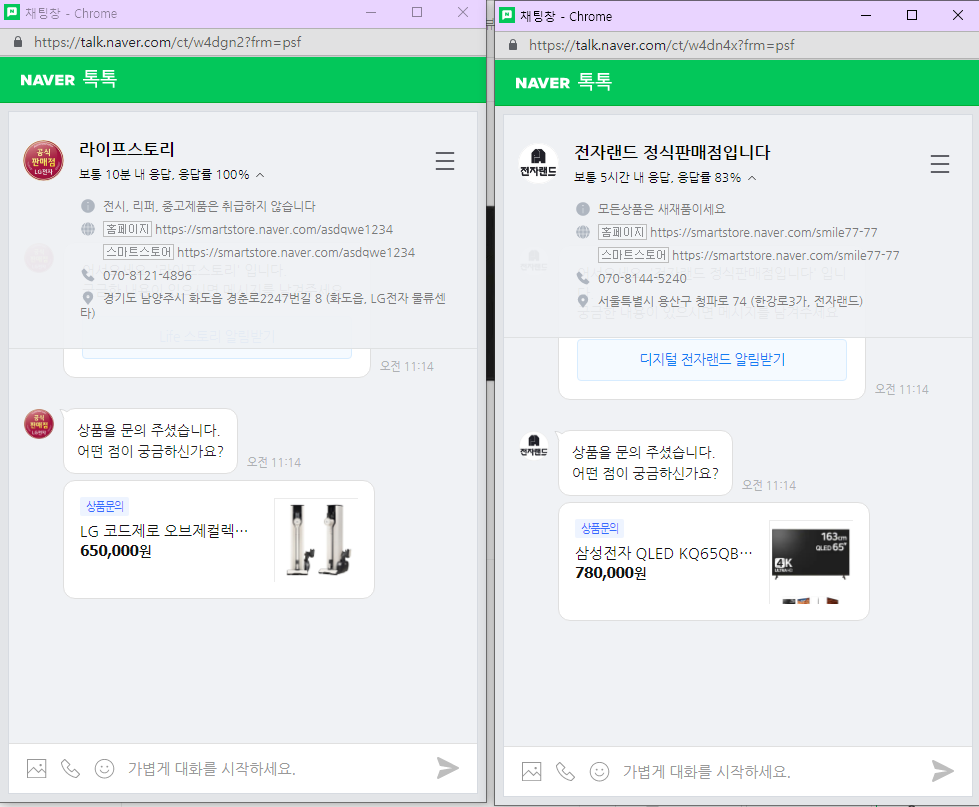The width and height of the screenshot is (979, 807).
Task: Click 전자랜드 정식판매점입니다 store name heading
Action: (672, 152)
